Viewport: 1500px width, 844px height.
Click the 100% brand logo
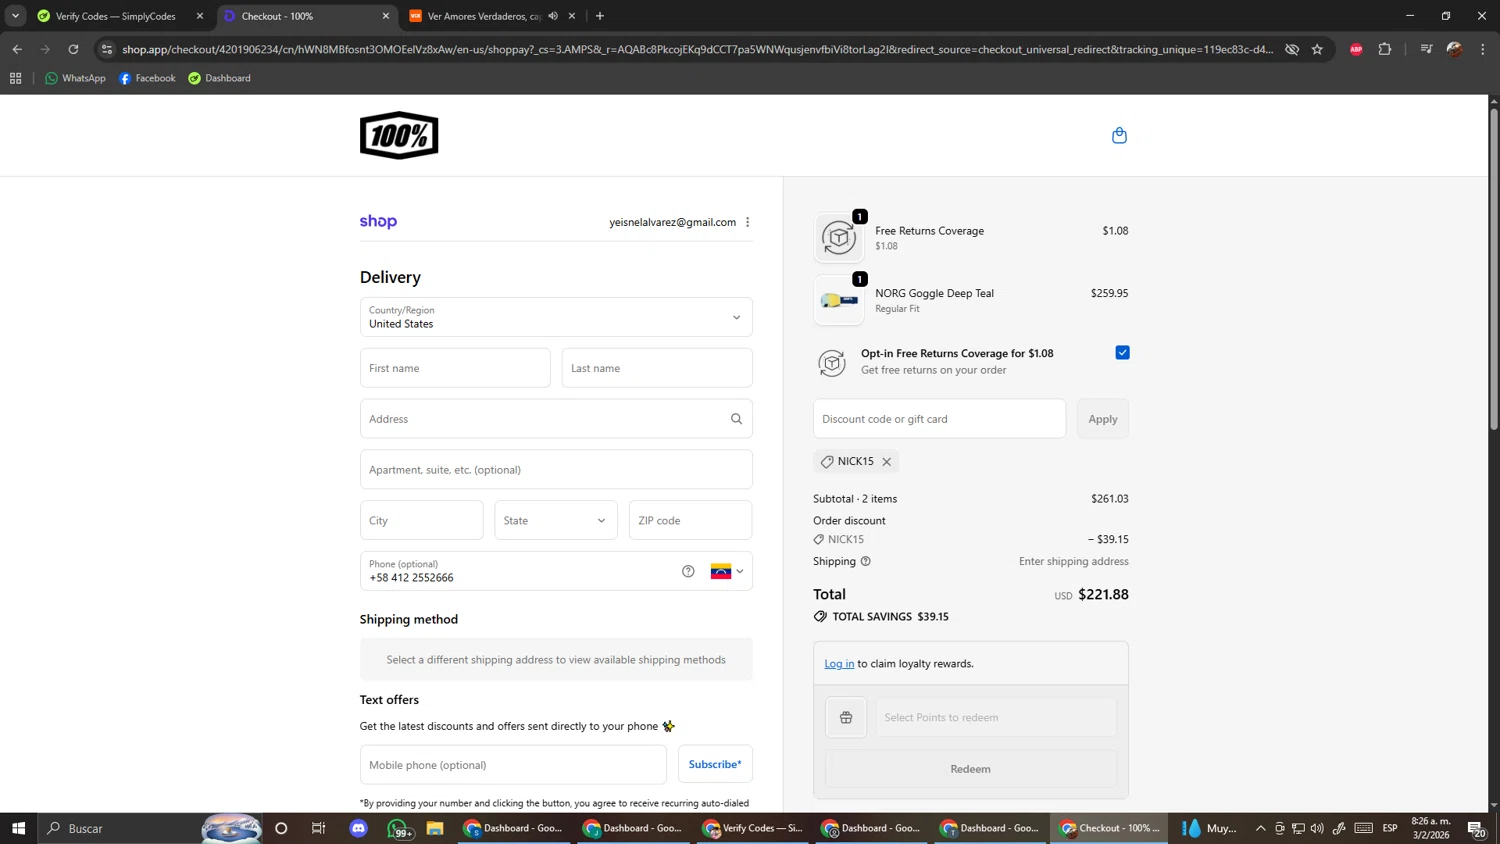coord(399,135)
